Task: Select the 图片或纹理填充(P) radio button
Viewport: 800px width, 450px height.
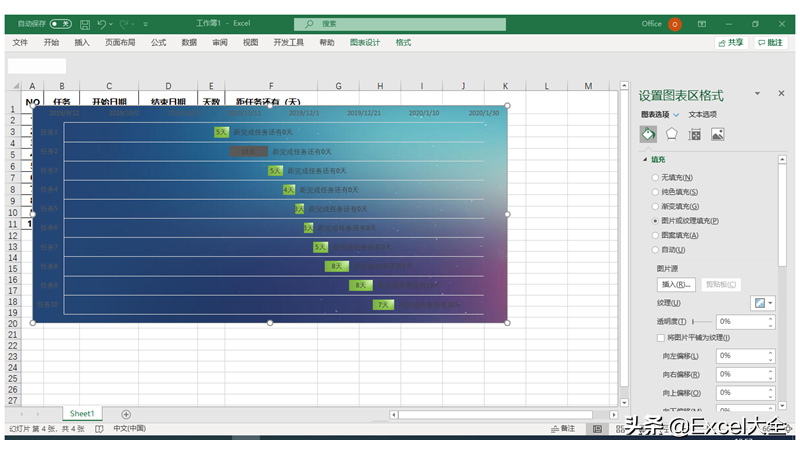Action: [655, 221]
